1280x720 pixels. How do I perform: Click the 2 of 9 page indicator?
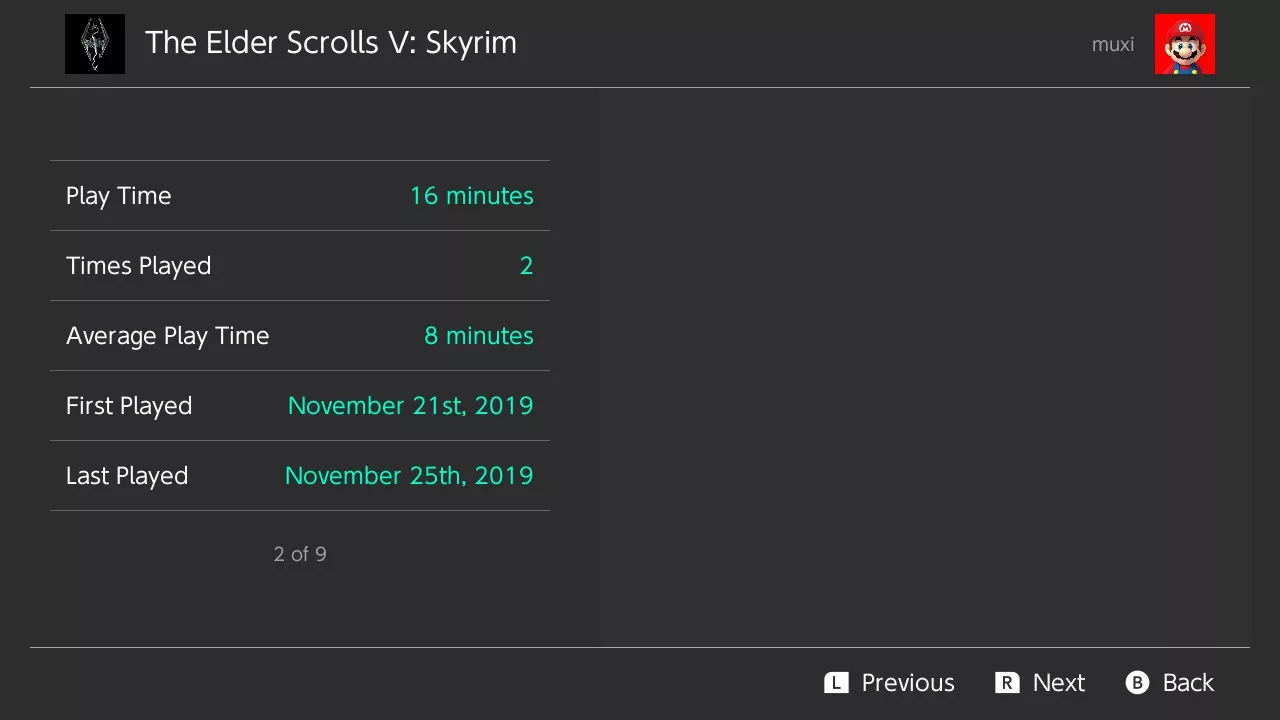click(300, 554)
